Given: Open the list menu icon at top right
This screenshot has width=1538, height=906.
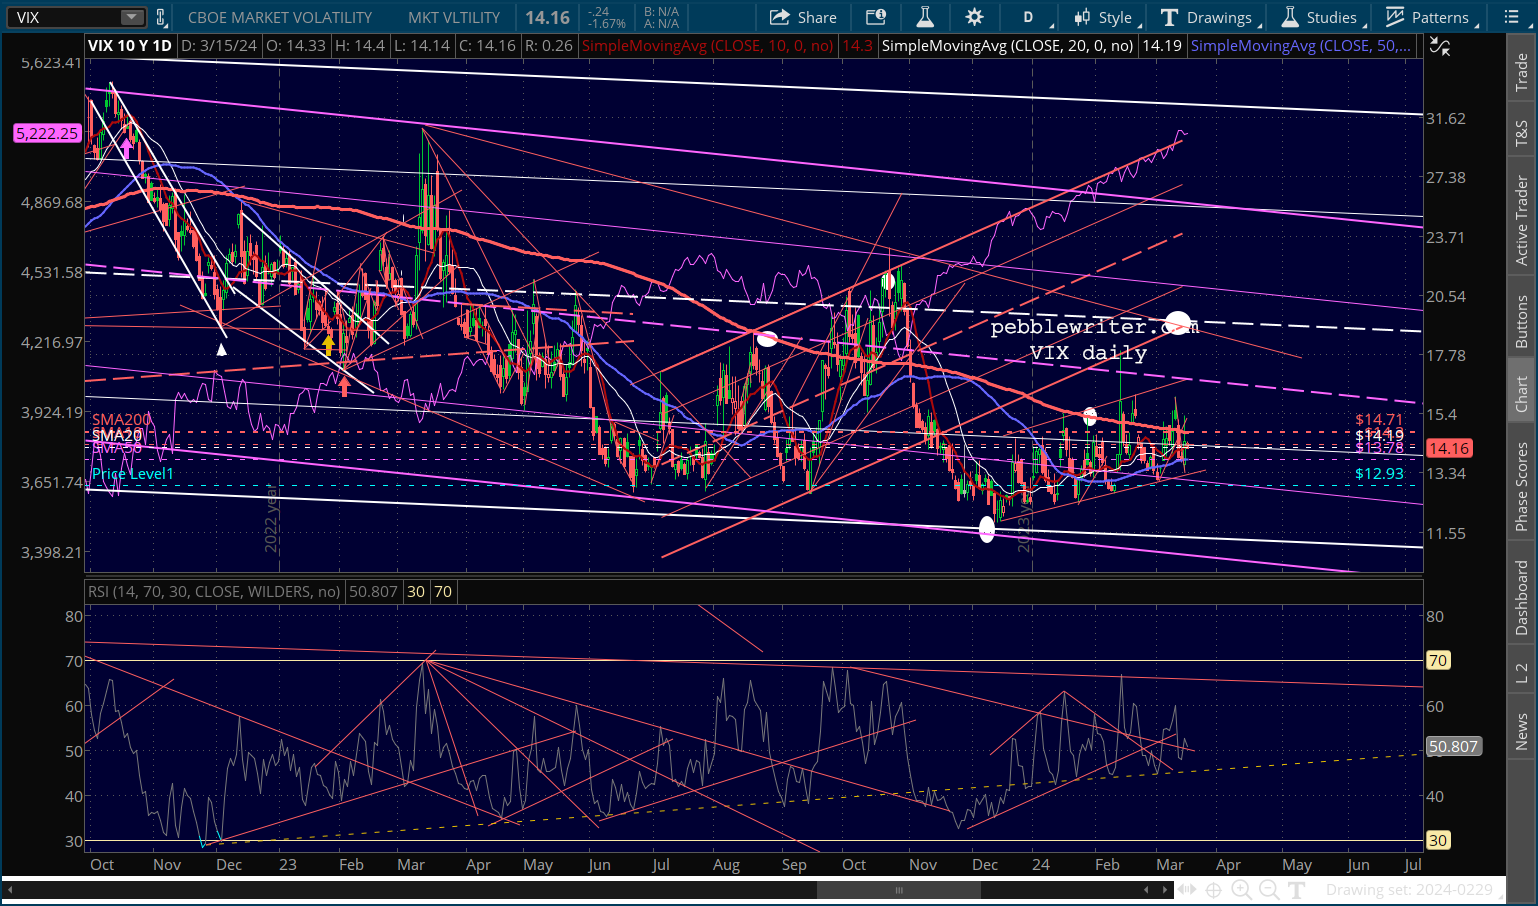Looking at the screenshot, I should [1511, 17].
